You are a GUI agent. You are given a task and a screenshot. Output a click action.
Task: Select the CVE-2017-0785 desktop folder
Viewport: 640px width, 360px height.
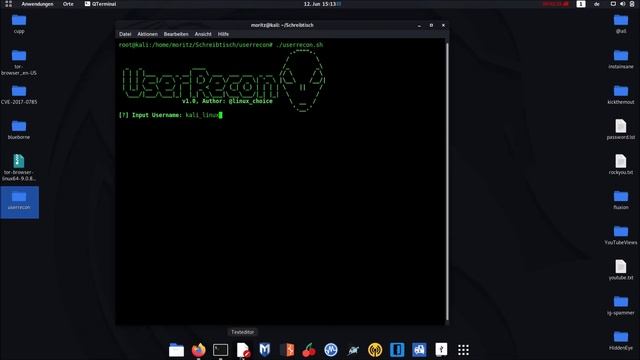19,94
